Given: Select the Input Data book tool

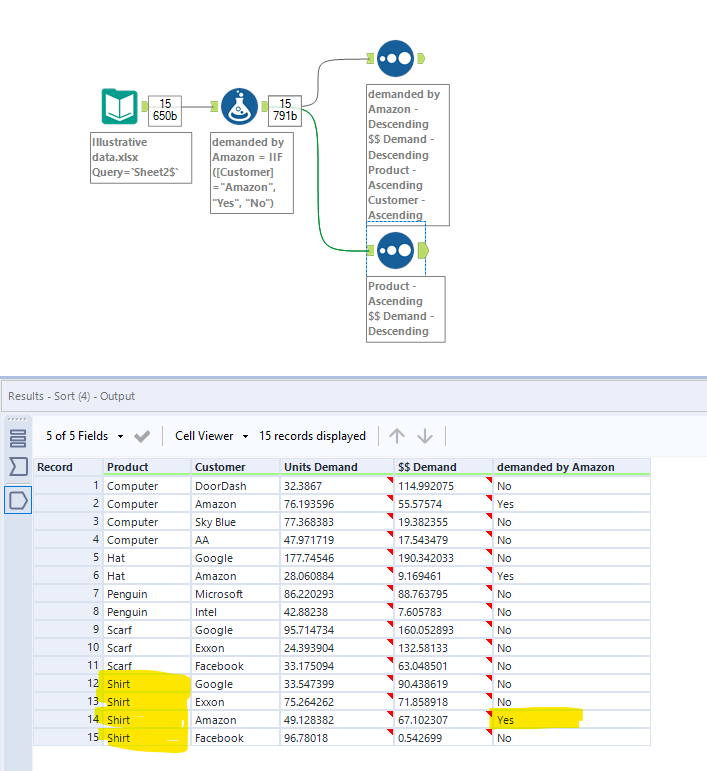Looking at the screenshot, I should coord(119,106).
